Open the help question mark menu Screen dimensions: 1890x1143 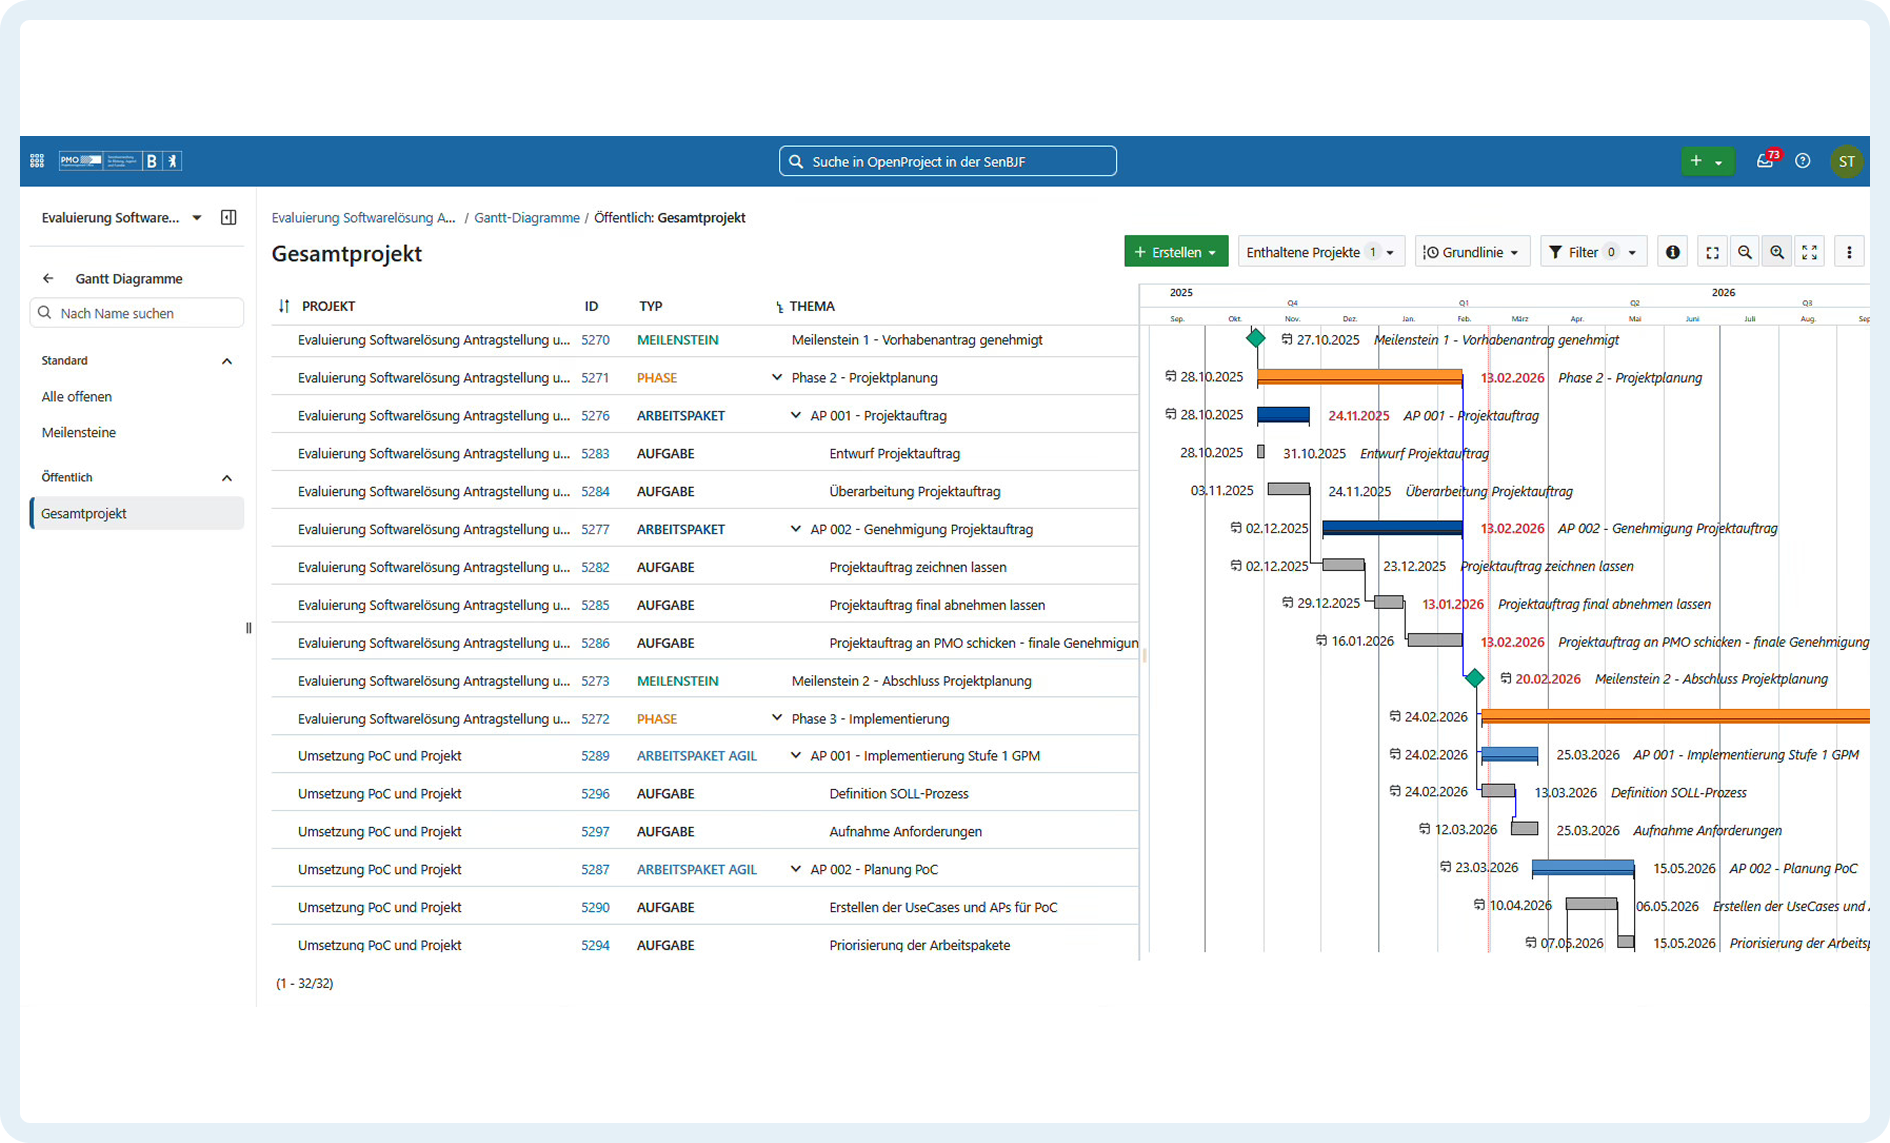click(x=1802, y=161)
